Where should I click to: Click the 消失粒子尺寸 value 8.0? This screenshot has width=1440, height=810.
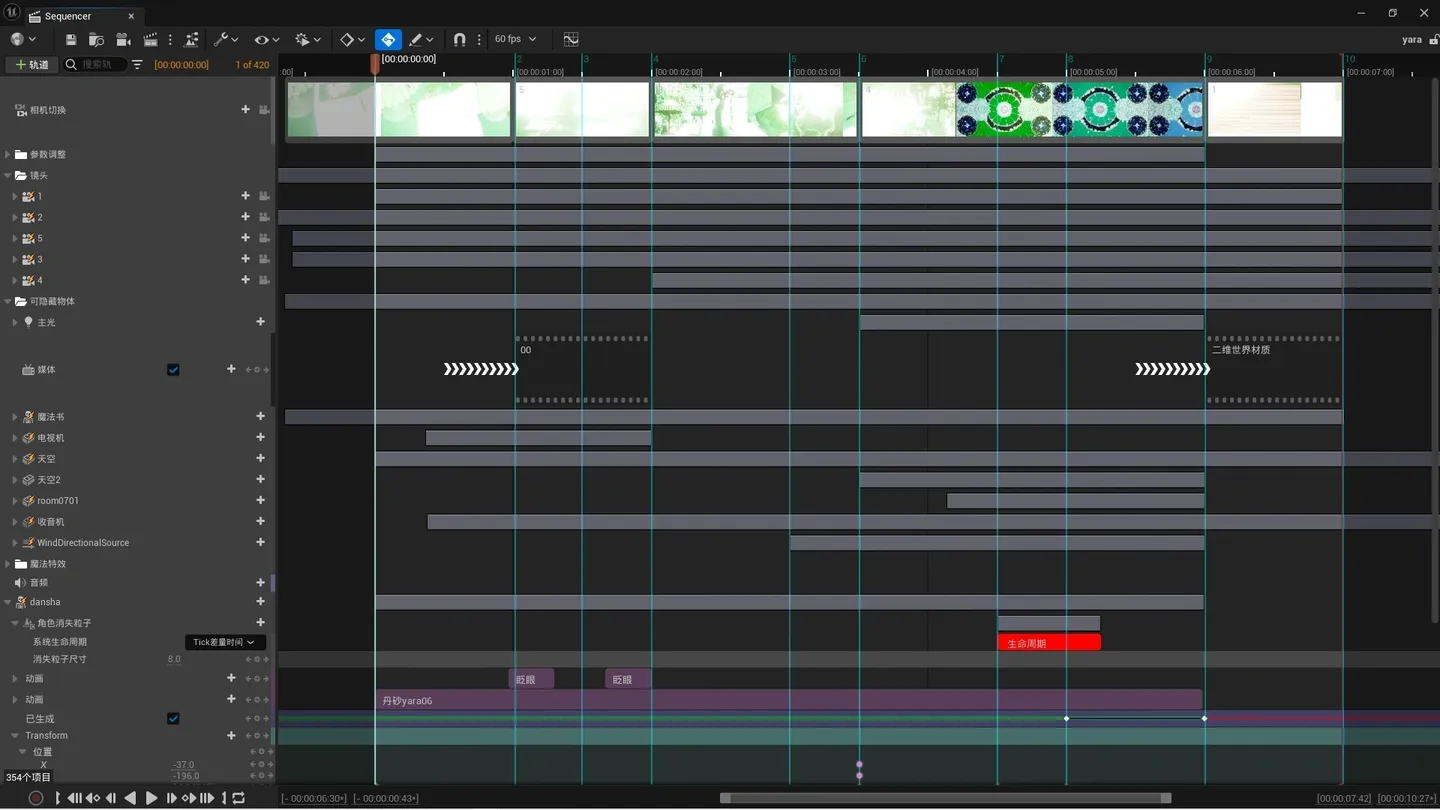tap(174, 660)
